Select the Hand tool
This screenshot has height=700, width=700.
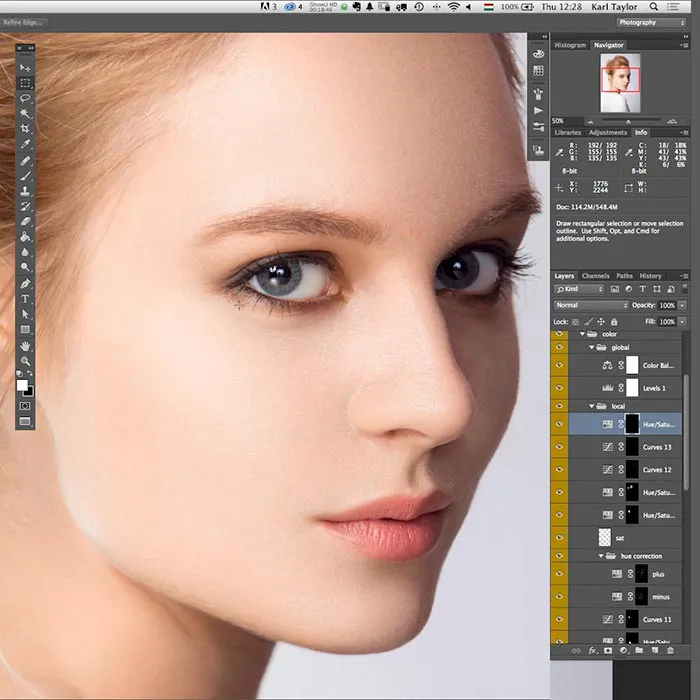pyautogui.click(x=26, y=345)
